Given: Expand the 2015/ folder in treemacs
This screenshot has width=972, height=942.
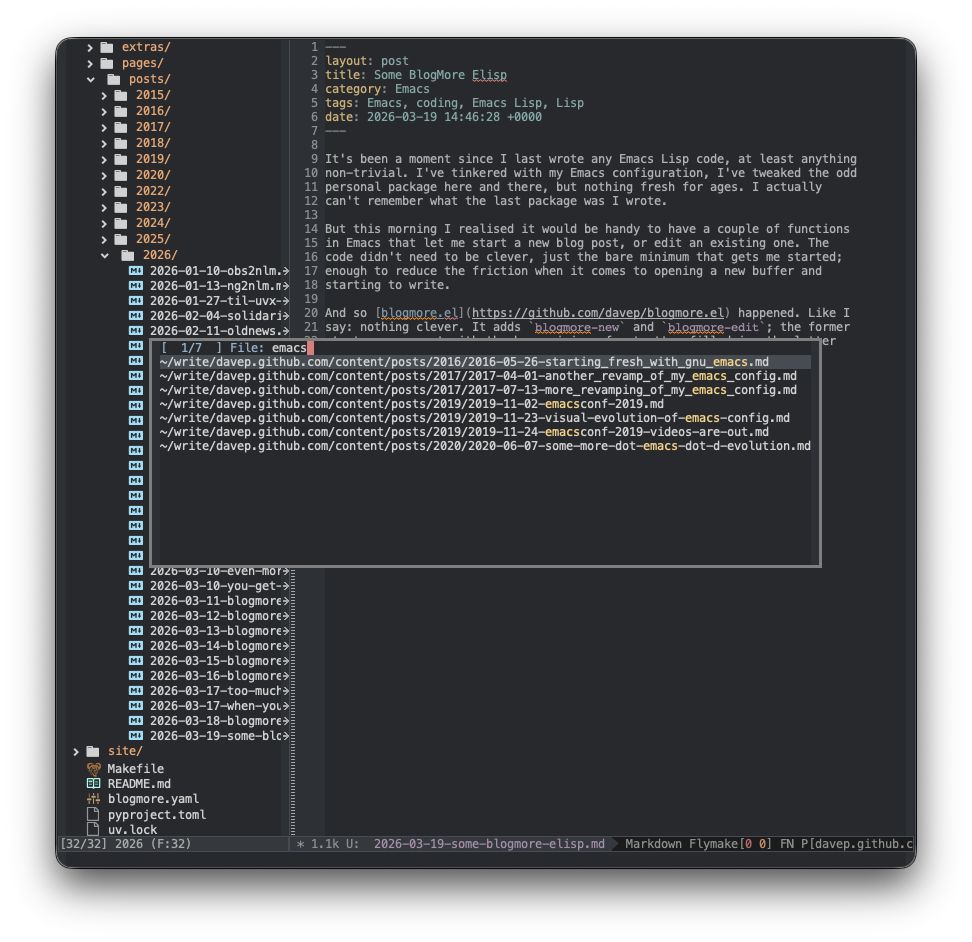Looking at the screenshot, I should 103,94.
